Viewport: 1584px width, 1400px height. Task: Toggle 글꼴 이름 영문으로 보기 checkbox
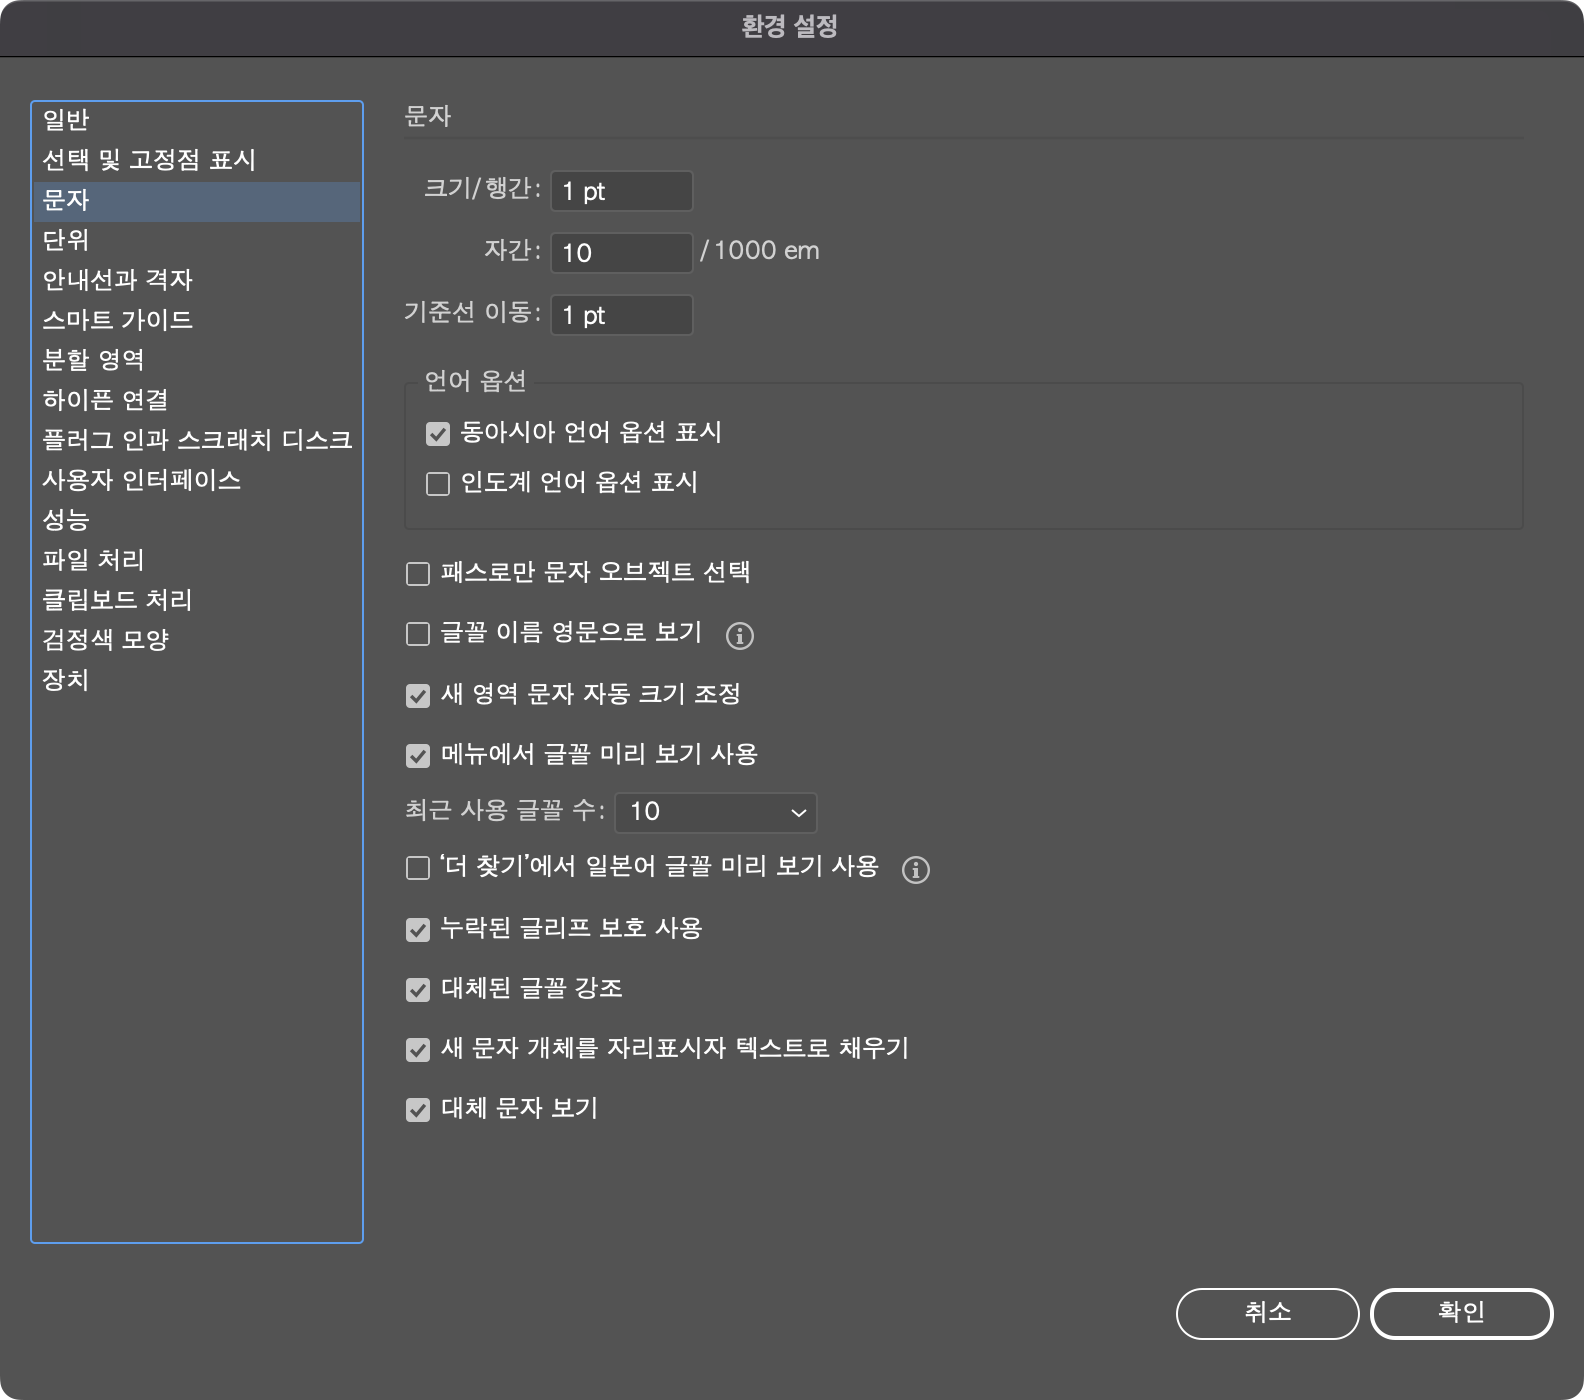point(418,634)
